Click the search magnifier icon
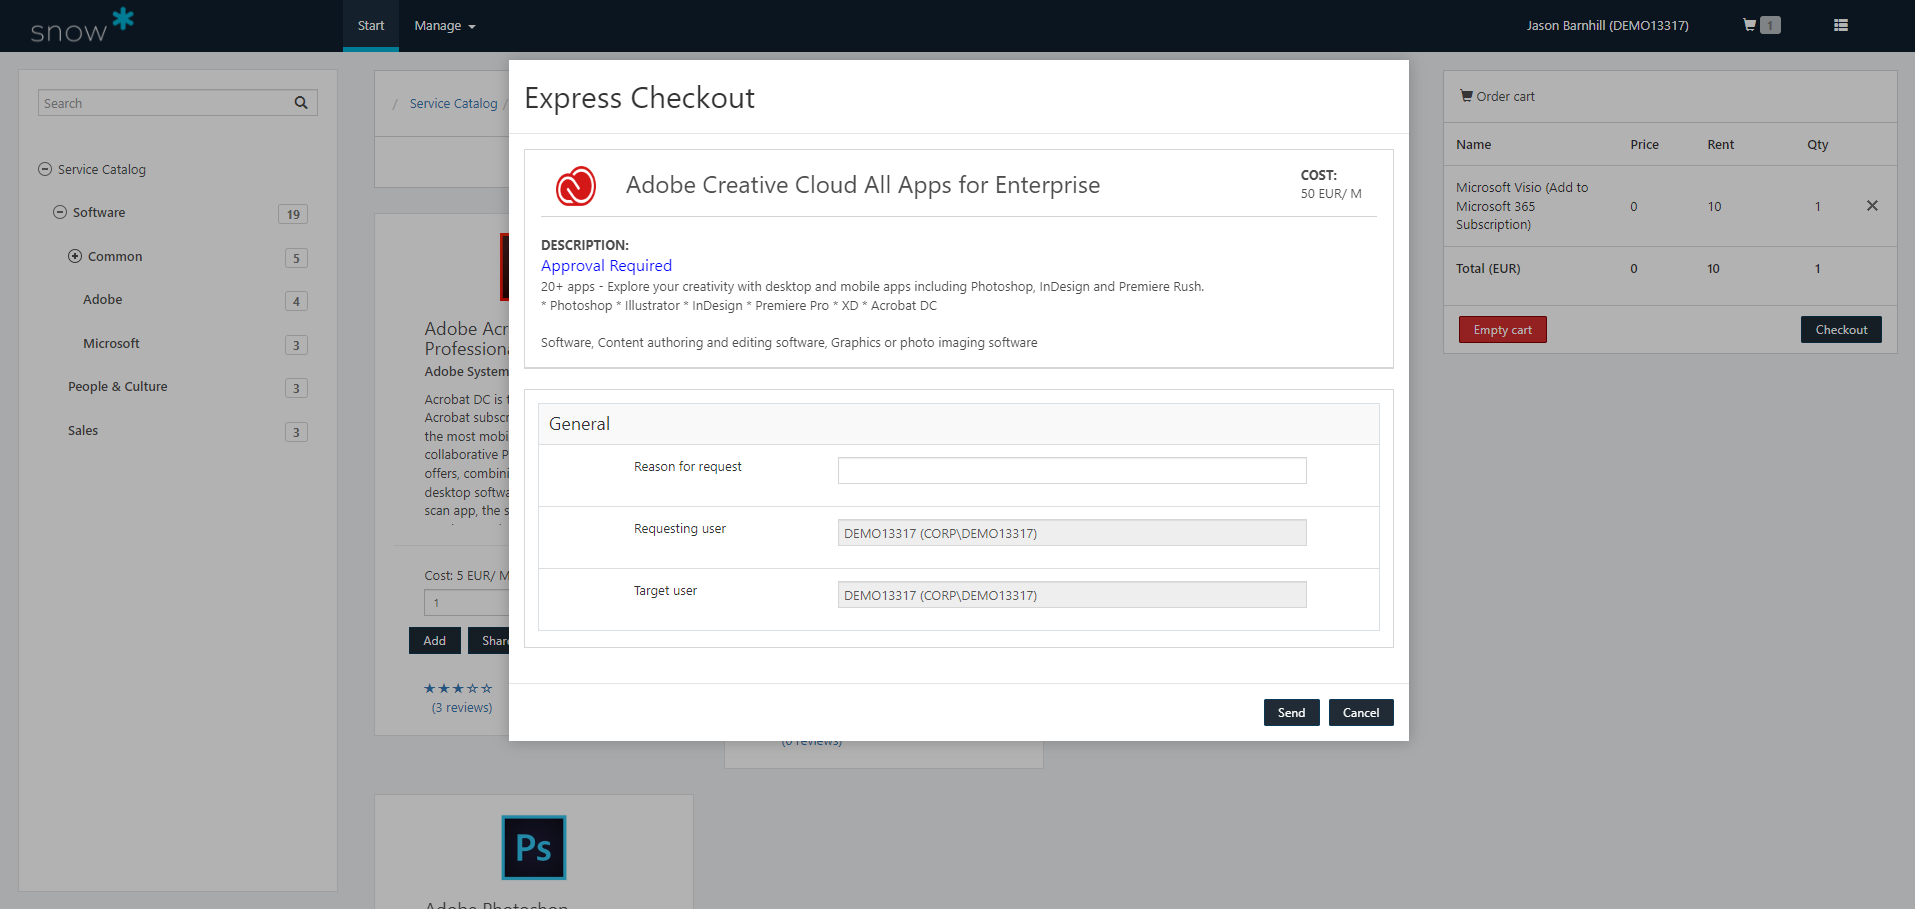This screenshot has width=1915, height=909. tap(301, 103)
